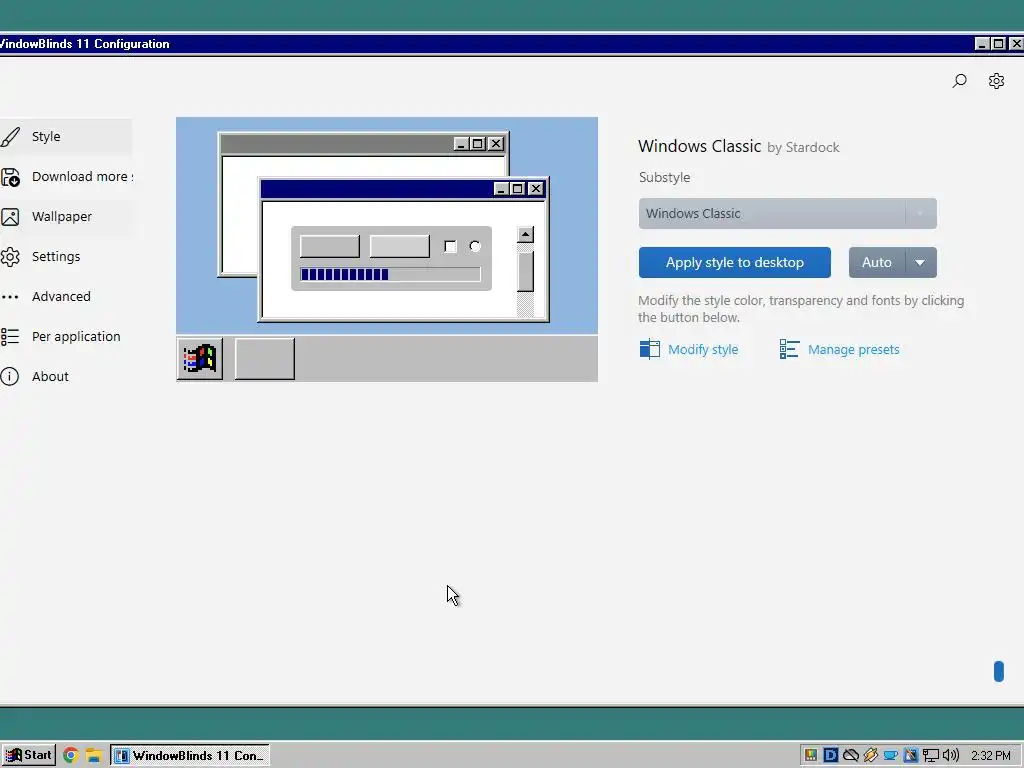This screenshot has height=768, width=1024.
Task: Go to the Wallpaper section
Action: tap(65, 216)
